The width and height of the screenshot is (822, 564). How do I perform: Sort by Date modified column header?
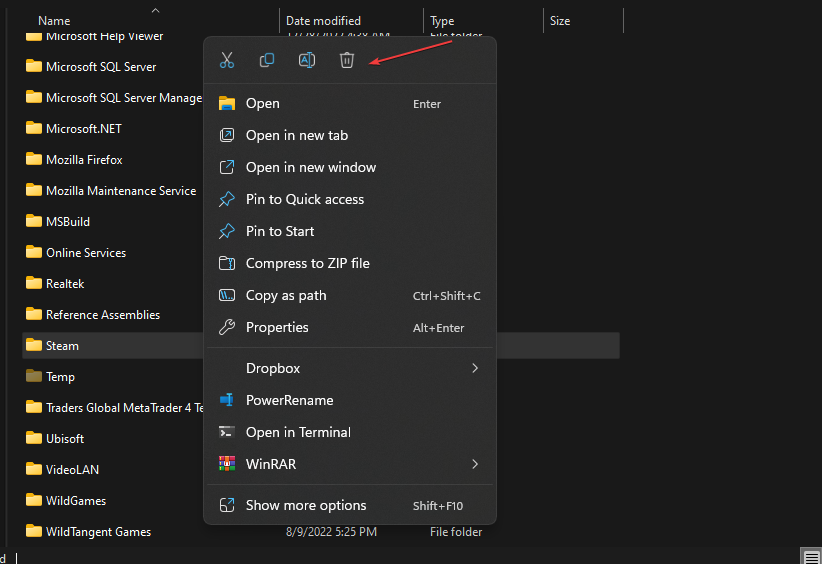click(323, 21)
